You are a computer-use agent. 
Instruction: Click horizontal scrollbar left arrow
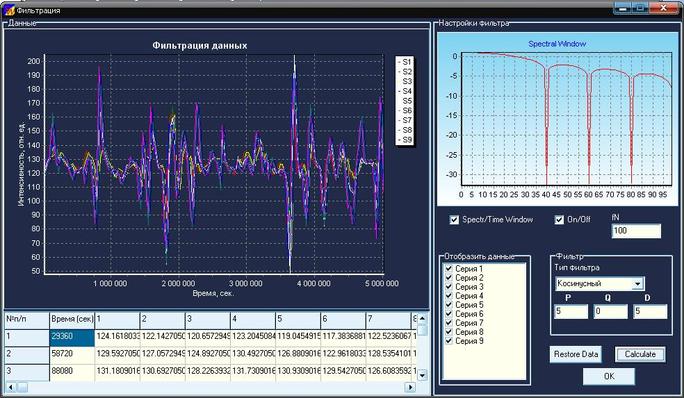(11, 387)
